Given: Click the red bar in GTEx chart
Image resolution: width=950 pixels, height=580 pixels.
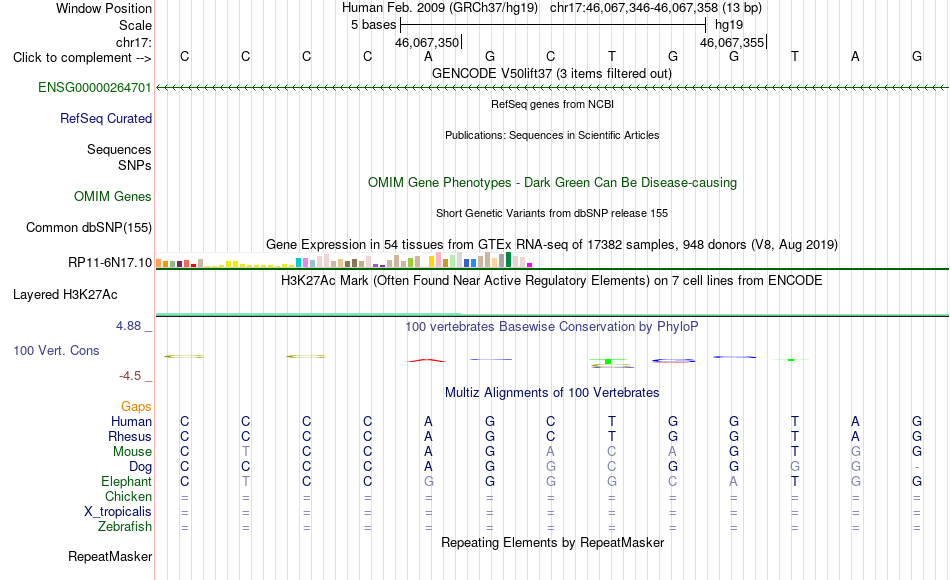Looking at the screenshot, I should (x=194, y=265).
